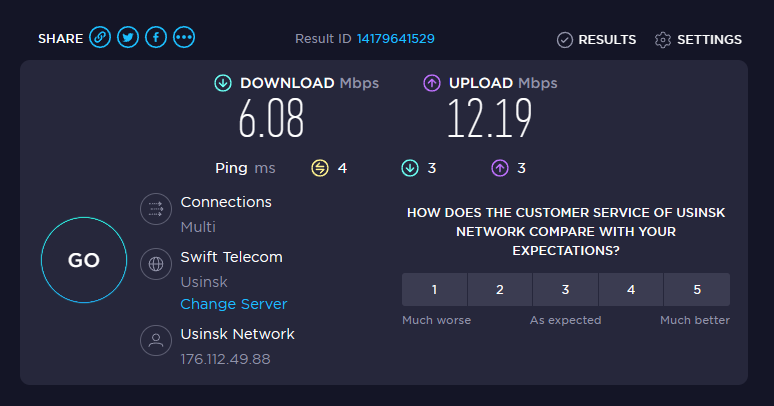Select rating 3 As expected

click(x=565, y=290)
